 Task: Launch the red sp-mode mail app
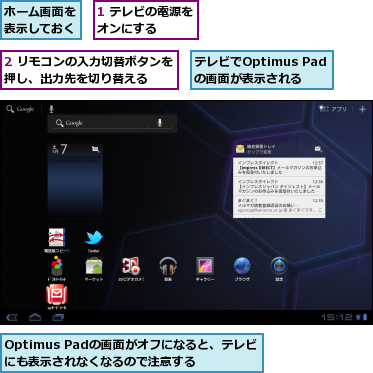point(57,297)
